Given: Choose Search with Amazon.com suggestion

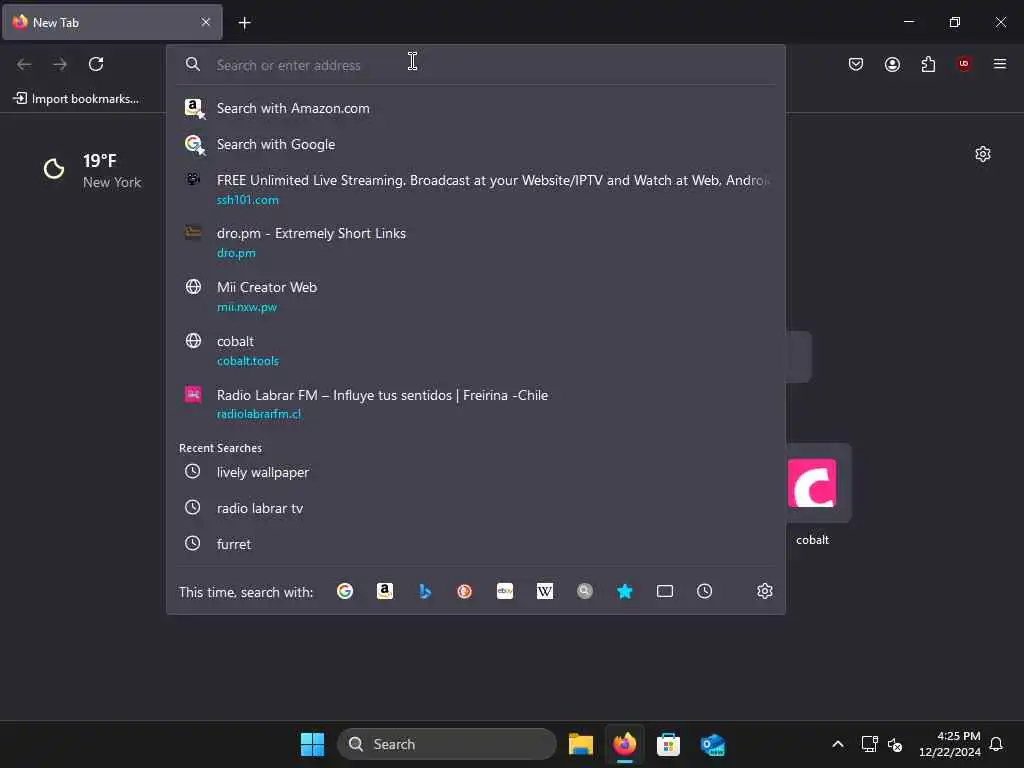Looking at the screenshot, I should point(476,108).
